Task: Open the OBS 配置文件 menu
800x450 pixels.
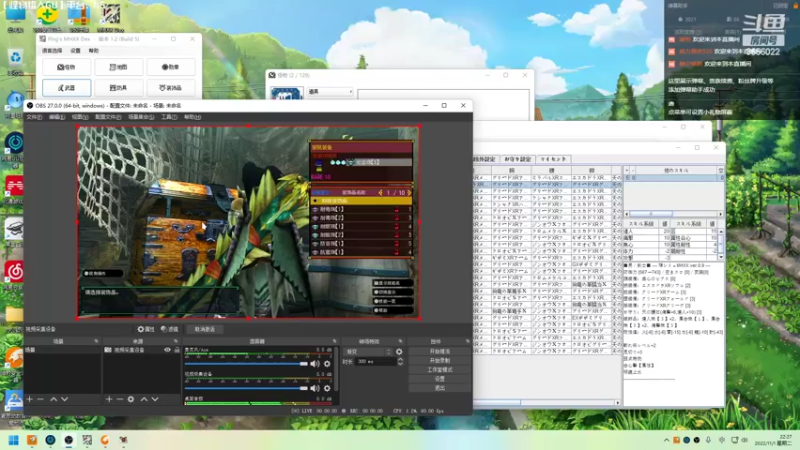Action: coord(108,117)
